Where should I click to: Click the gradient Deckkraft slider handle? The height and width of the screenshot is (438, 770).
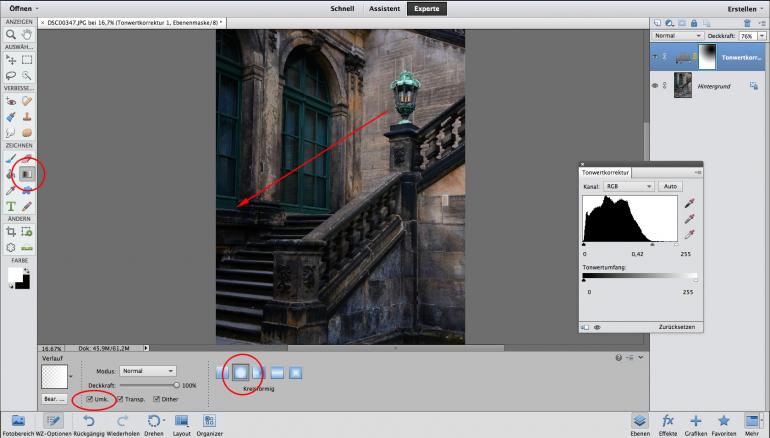pyautogui.click(x=176, y=385)
